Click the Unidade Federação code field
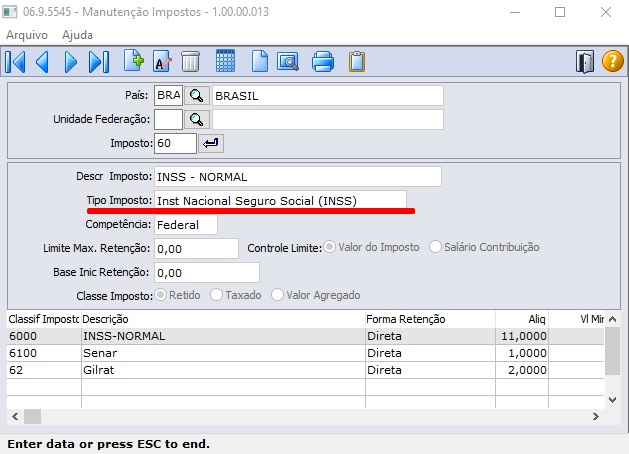This screenshot has width=629, height=454. (x=168, y=120)
